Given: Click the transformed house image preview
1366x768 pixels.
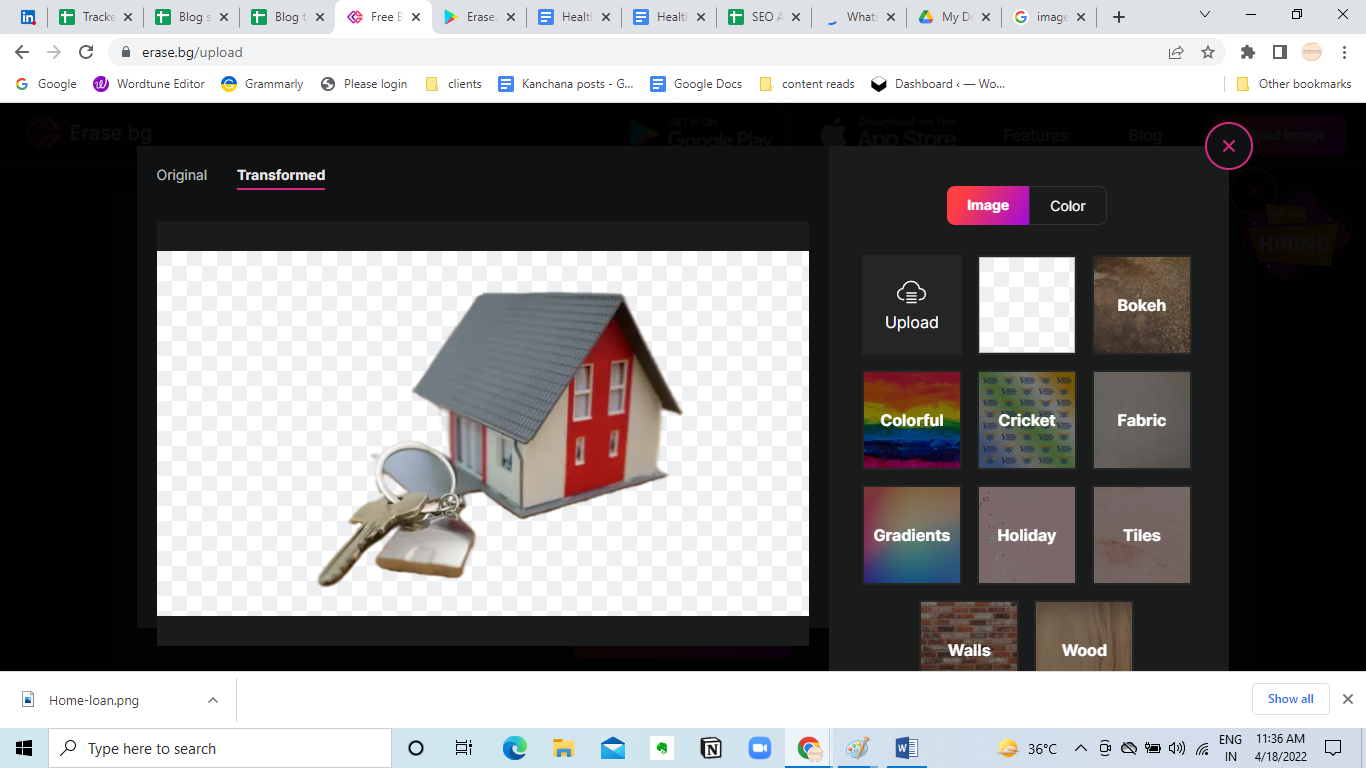Looking at the screenshot, I should (483, 433).
